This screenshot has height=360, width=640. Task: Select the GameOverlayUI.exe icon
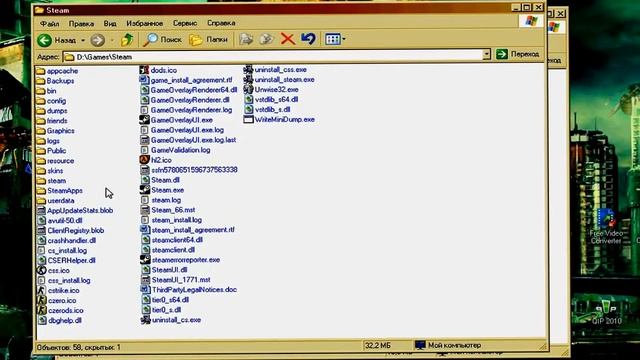click(x=144, y=120)
